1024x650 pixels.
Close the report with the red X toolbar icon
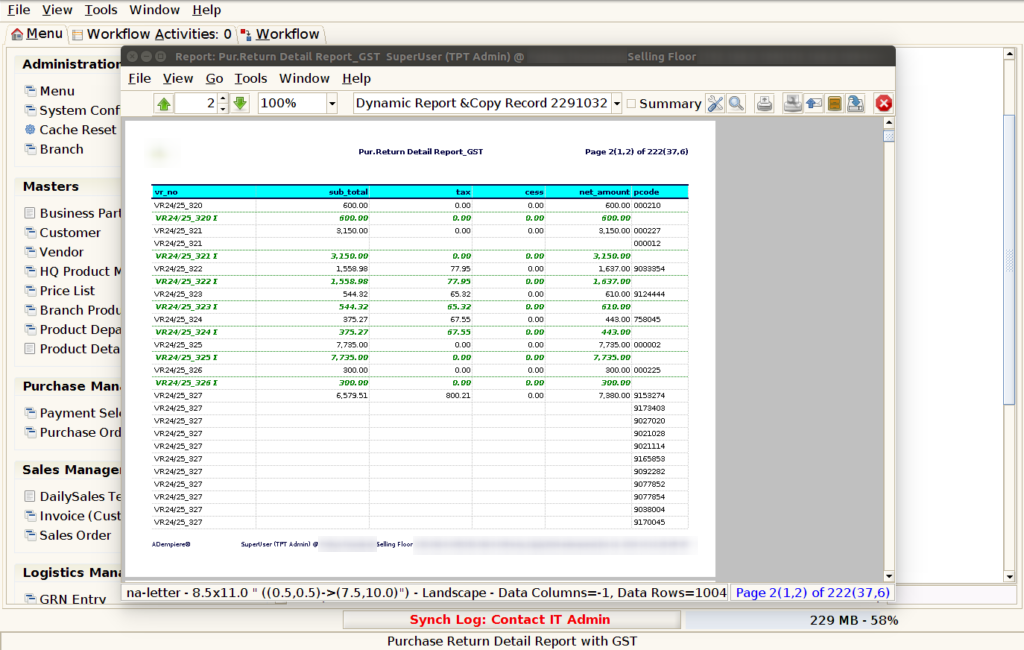tap(884, 103)
